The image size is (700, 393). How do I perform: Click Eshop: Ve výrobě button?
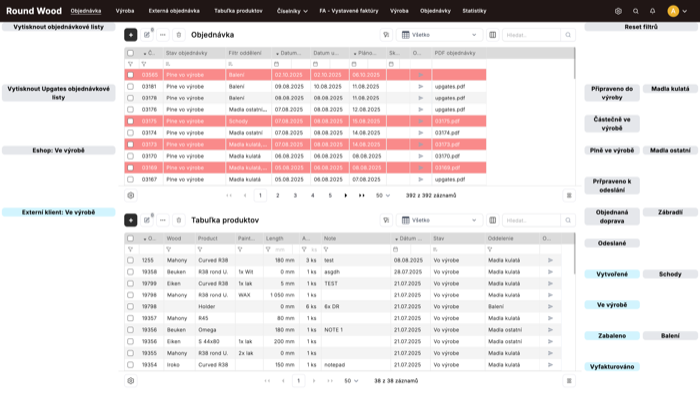tap(58, 151)
